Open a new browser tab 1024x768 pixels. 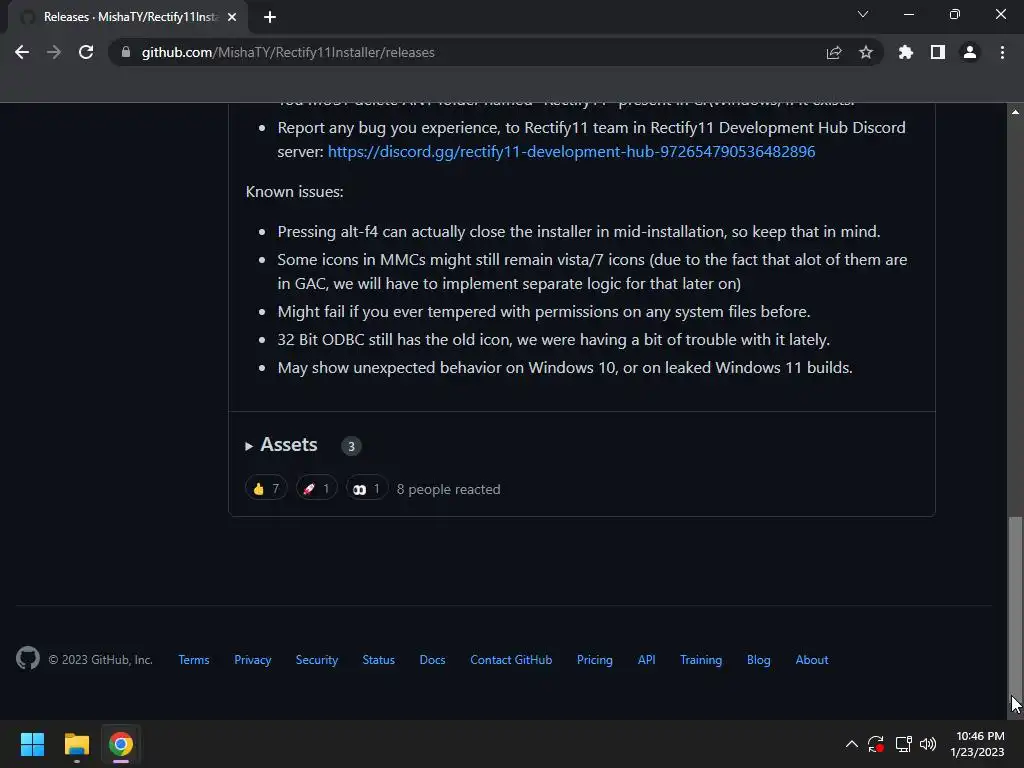[x=270, y=17]
